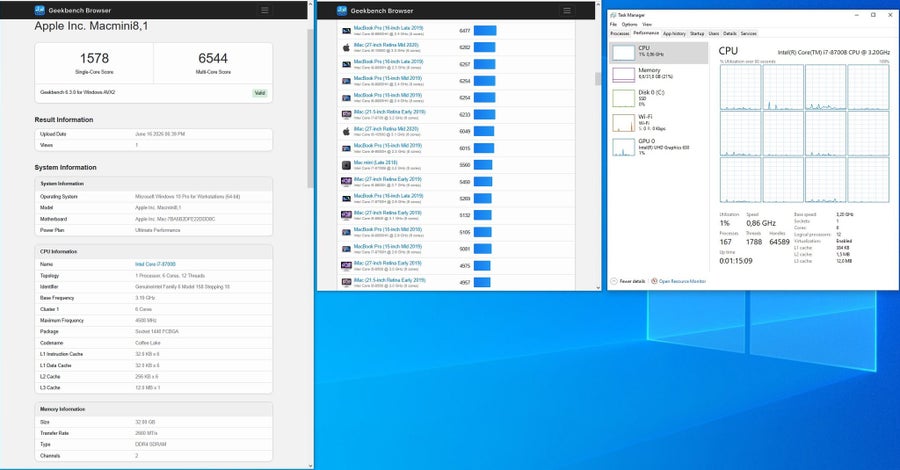This screenshot has height=470, width=900.
Task: Click the Valid badge in the score card
Action: click(x=260, y=93)
